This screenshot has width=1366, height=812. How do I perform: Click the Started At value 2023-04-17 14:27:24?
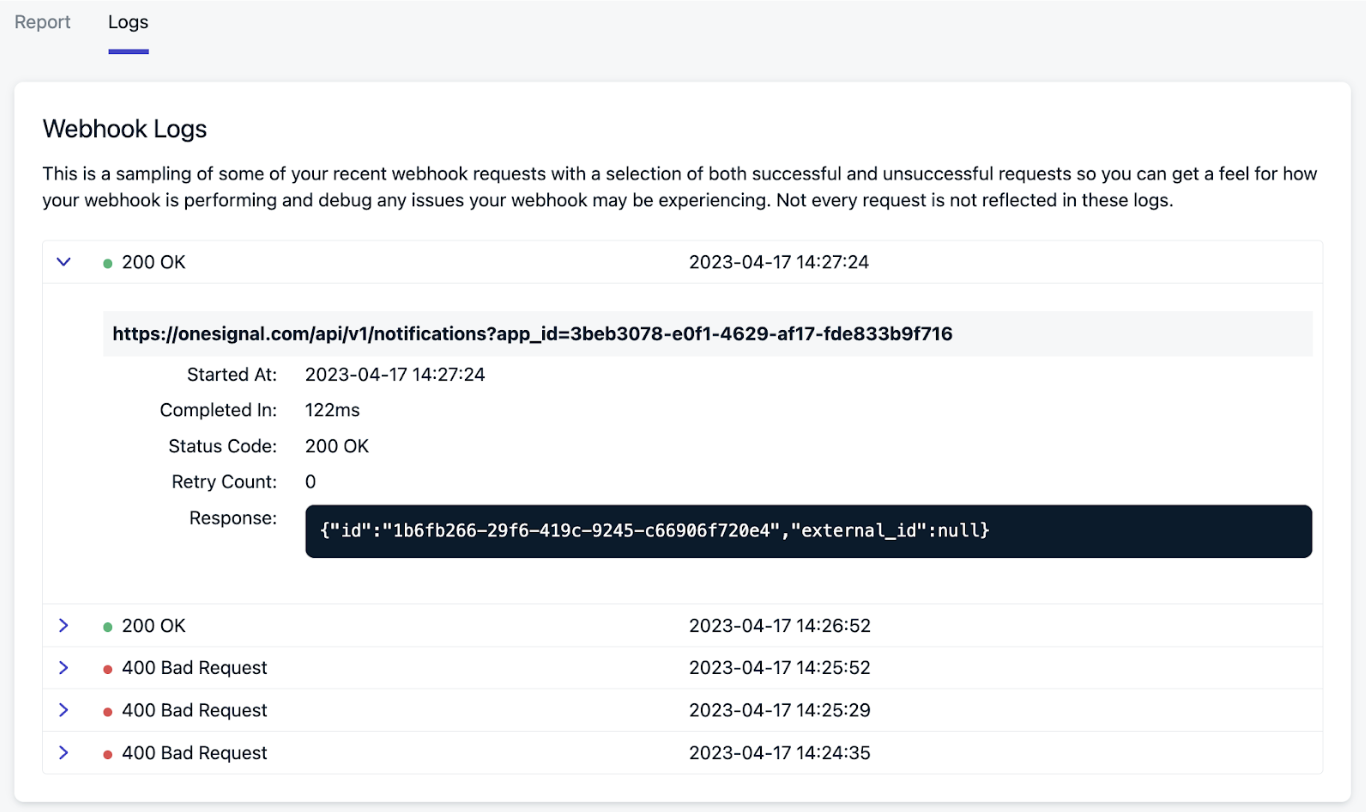pyautogui.click(x=395, y=375)
